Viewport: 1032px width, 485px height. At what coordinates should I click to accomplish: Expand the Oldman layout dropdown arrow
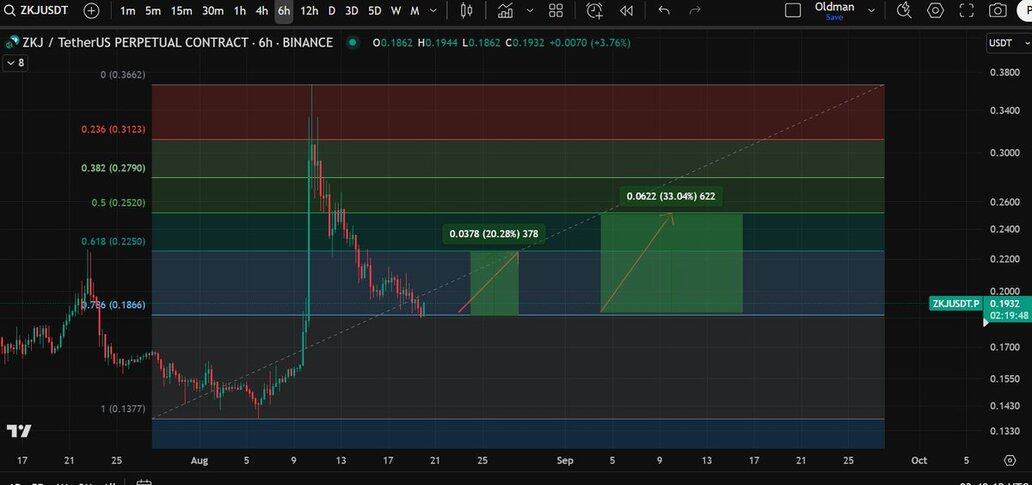pyautogui.click(x=872, y=11)
